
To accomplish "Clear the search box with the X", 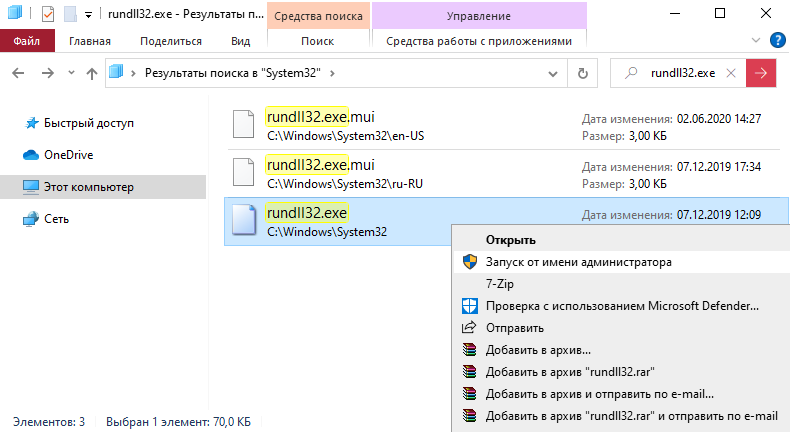I will 731,74.
